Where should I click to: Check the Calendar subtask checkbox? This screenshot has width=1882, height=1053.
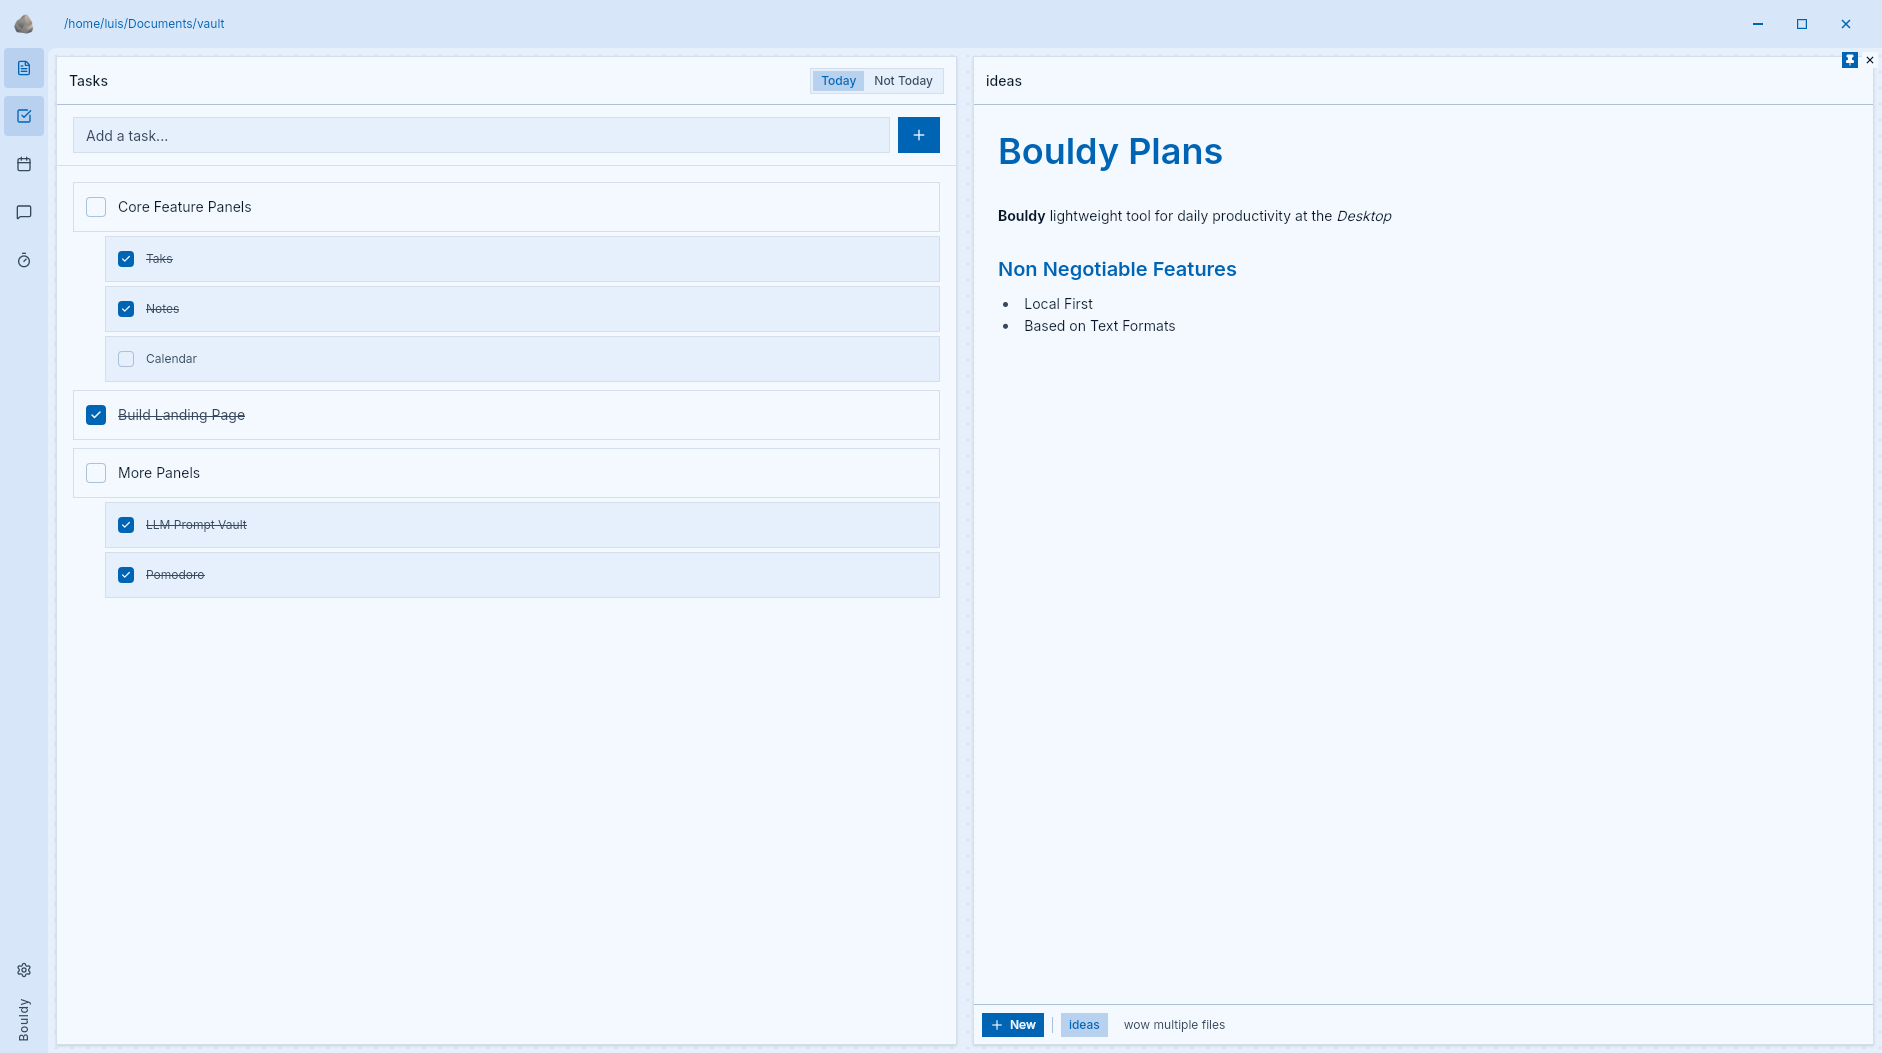tap(125, 358)
